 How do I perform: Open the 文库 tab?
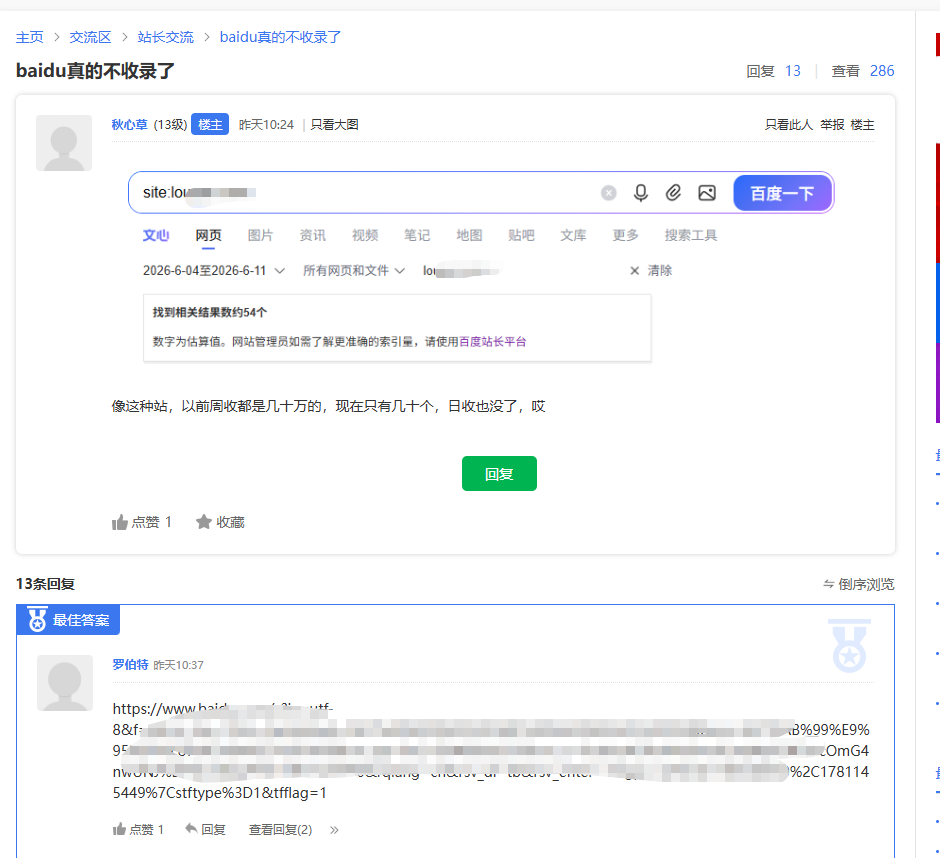573,235
